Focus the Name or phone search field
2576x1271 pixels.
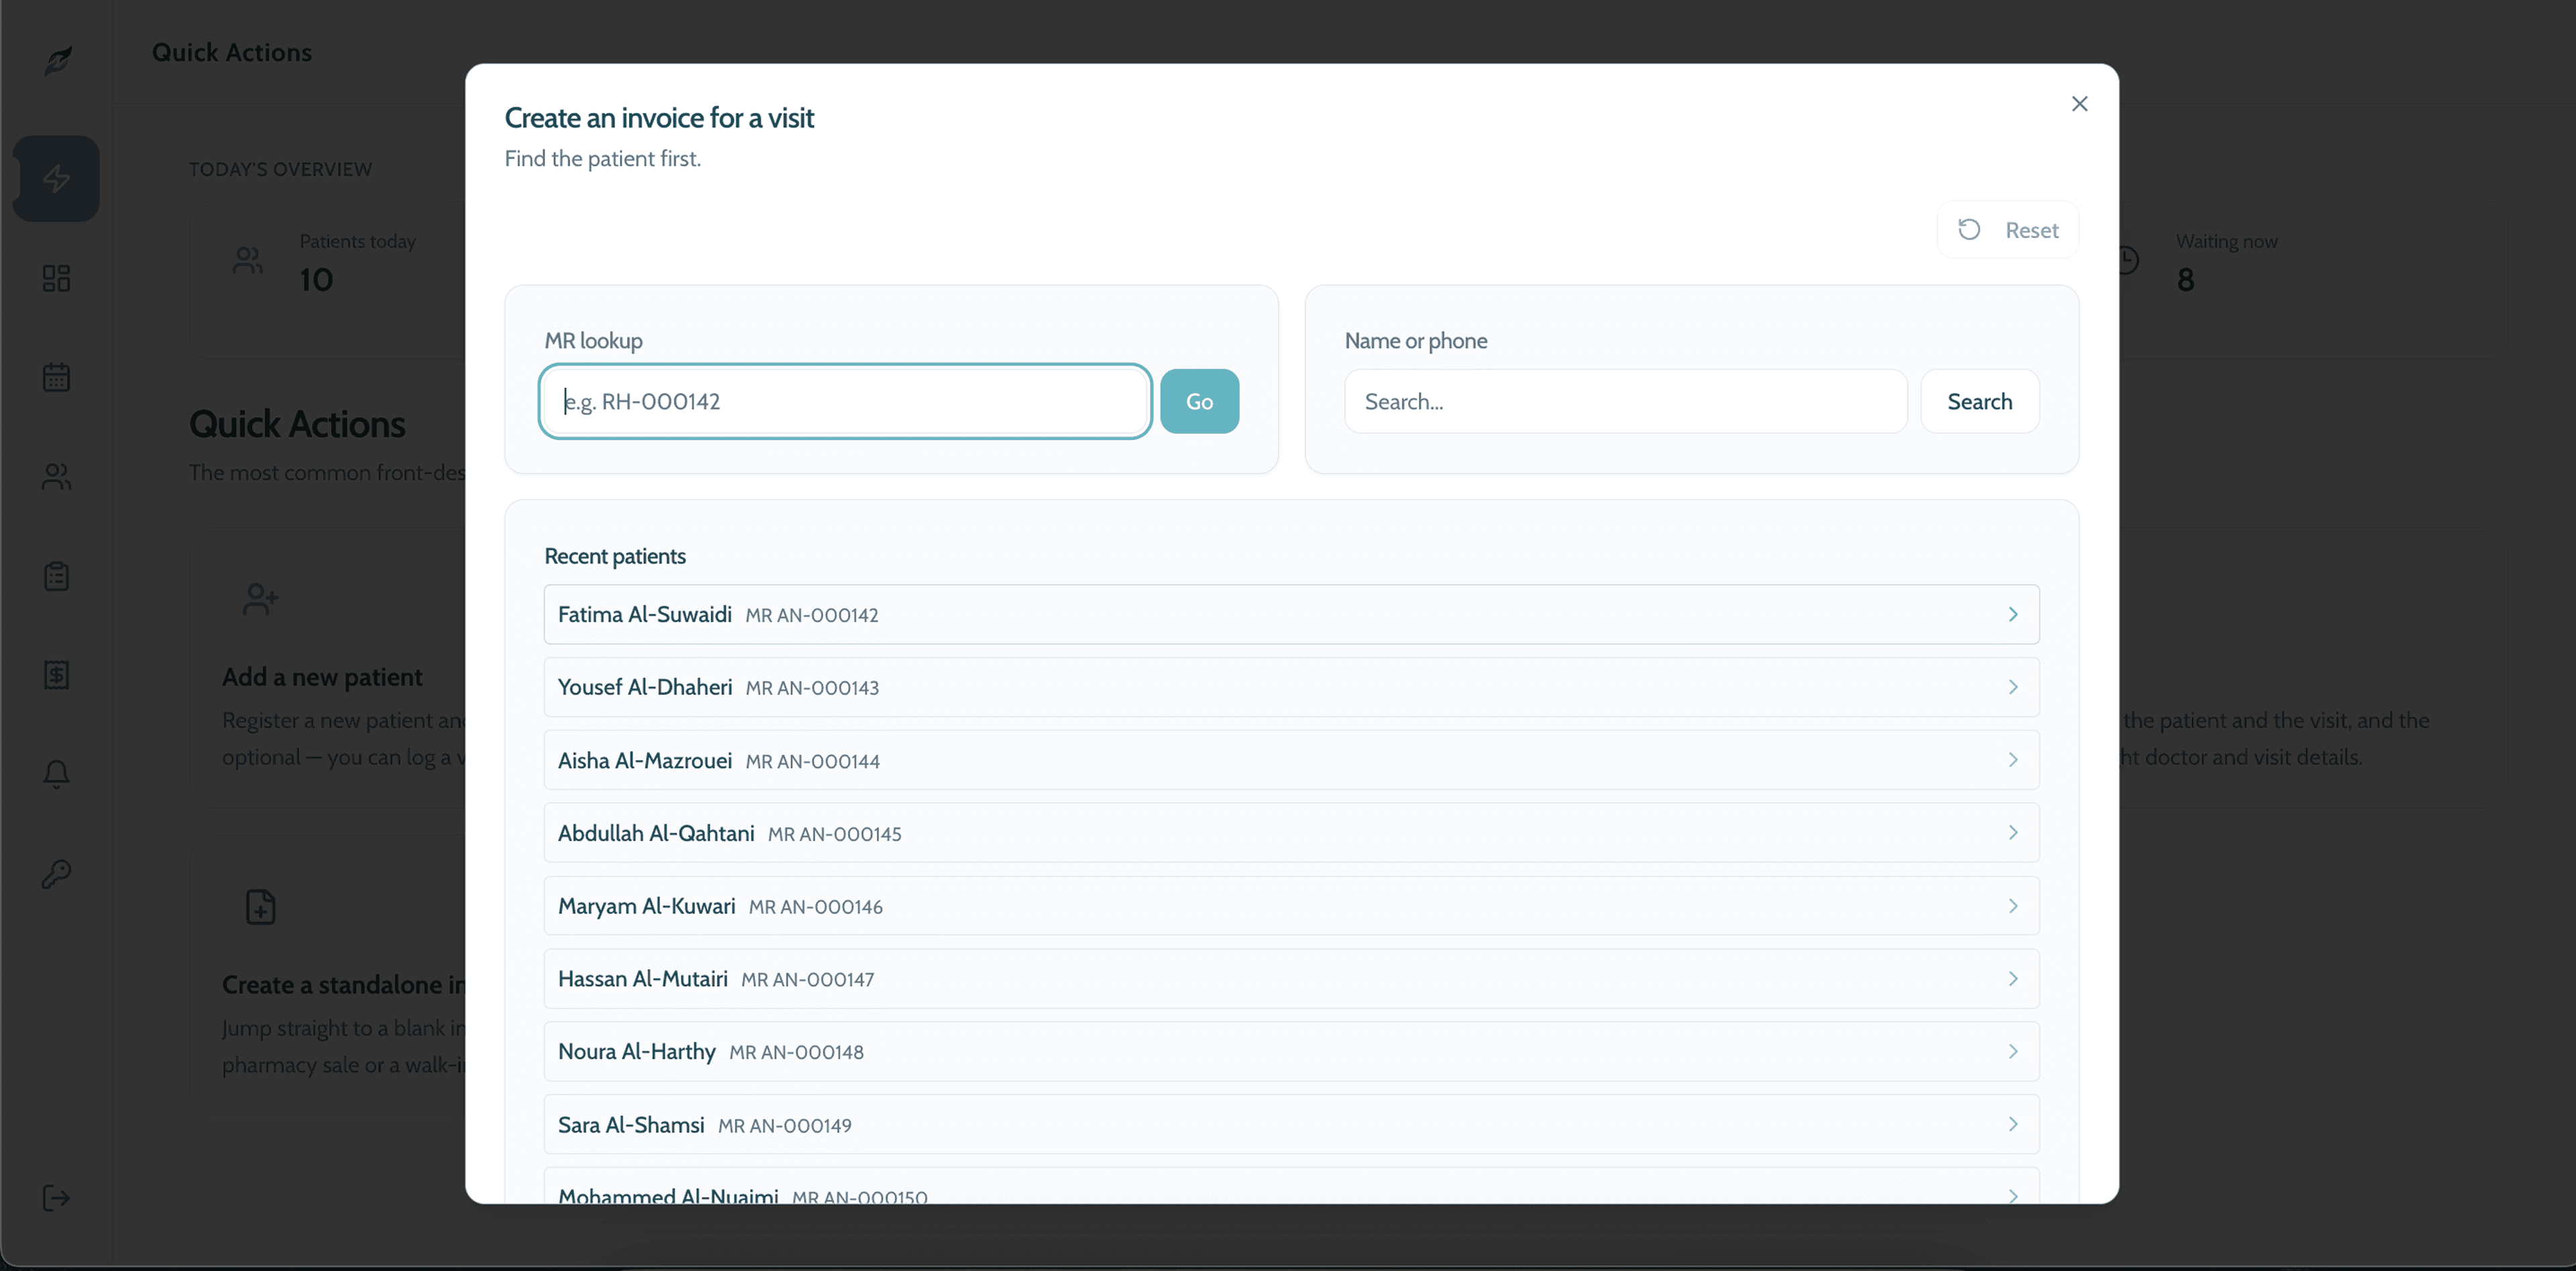coord(1625,401)
